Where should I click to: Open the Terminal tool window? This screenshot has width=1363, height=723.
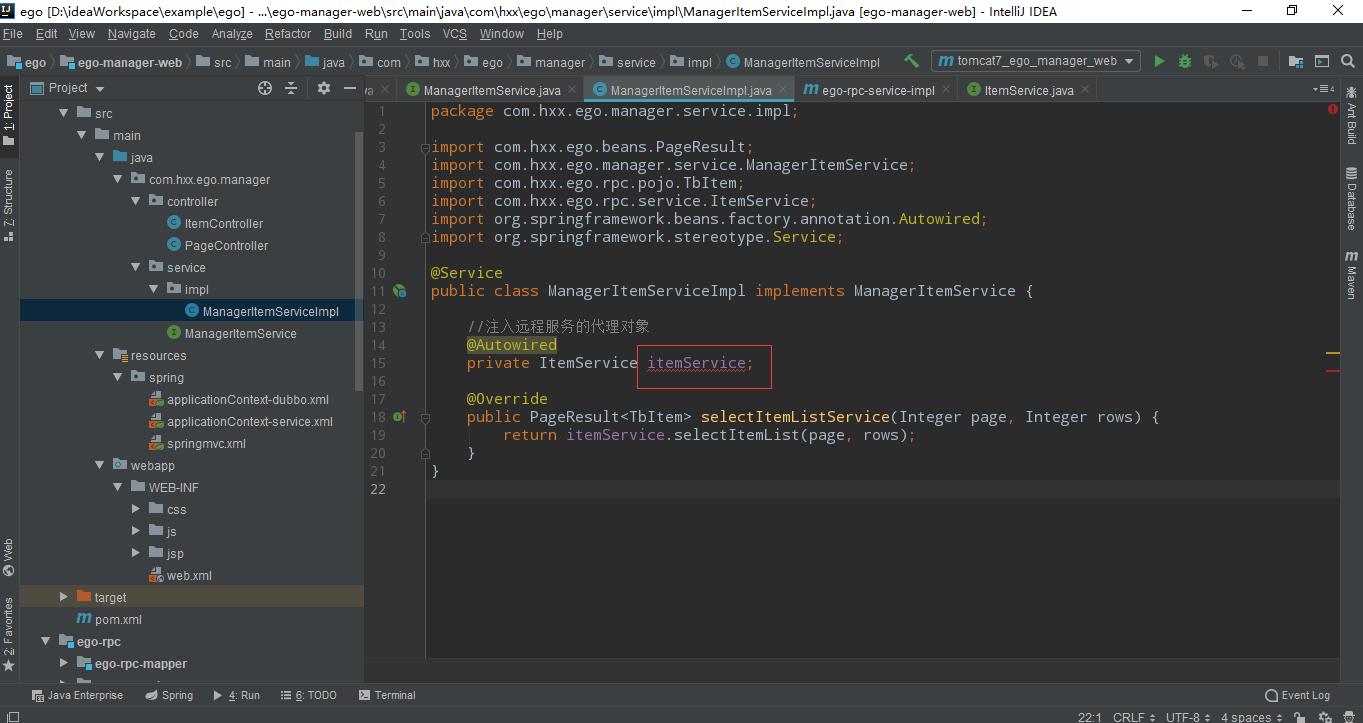click(x=387, y=695)
